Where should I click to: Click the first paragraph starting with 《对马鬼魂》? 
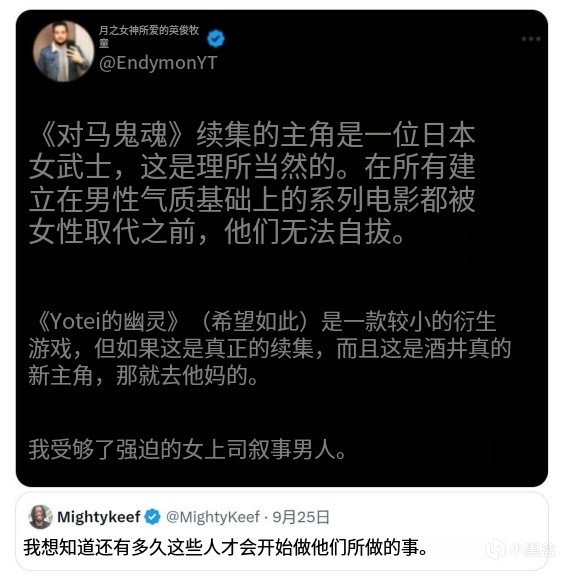[x=252, y=183]
